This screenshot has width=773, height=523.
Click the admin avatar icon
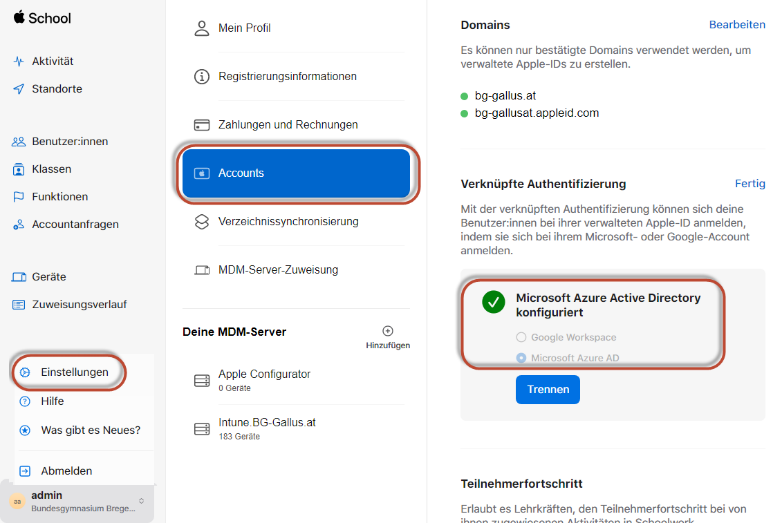click(x=17, y=501)
